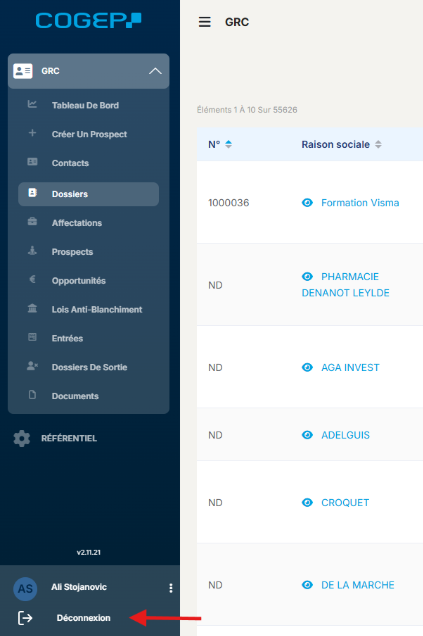Screen dimensions: 423x636
Task: Select the Affectations briefcase icon
Action: [x=32, y=221]
